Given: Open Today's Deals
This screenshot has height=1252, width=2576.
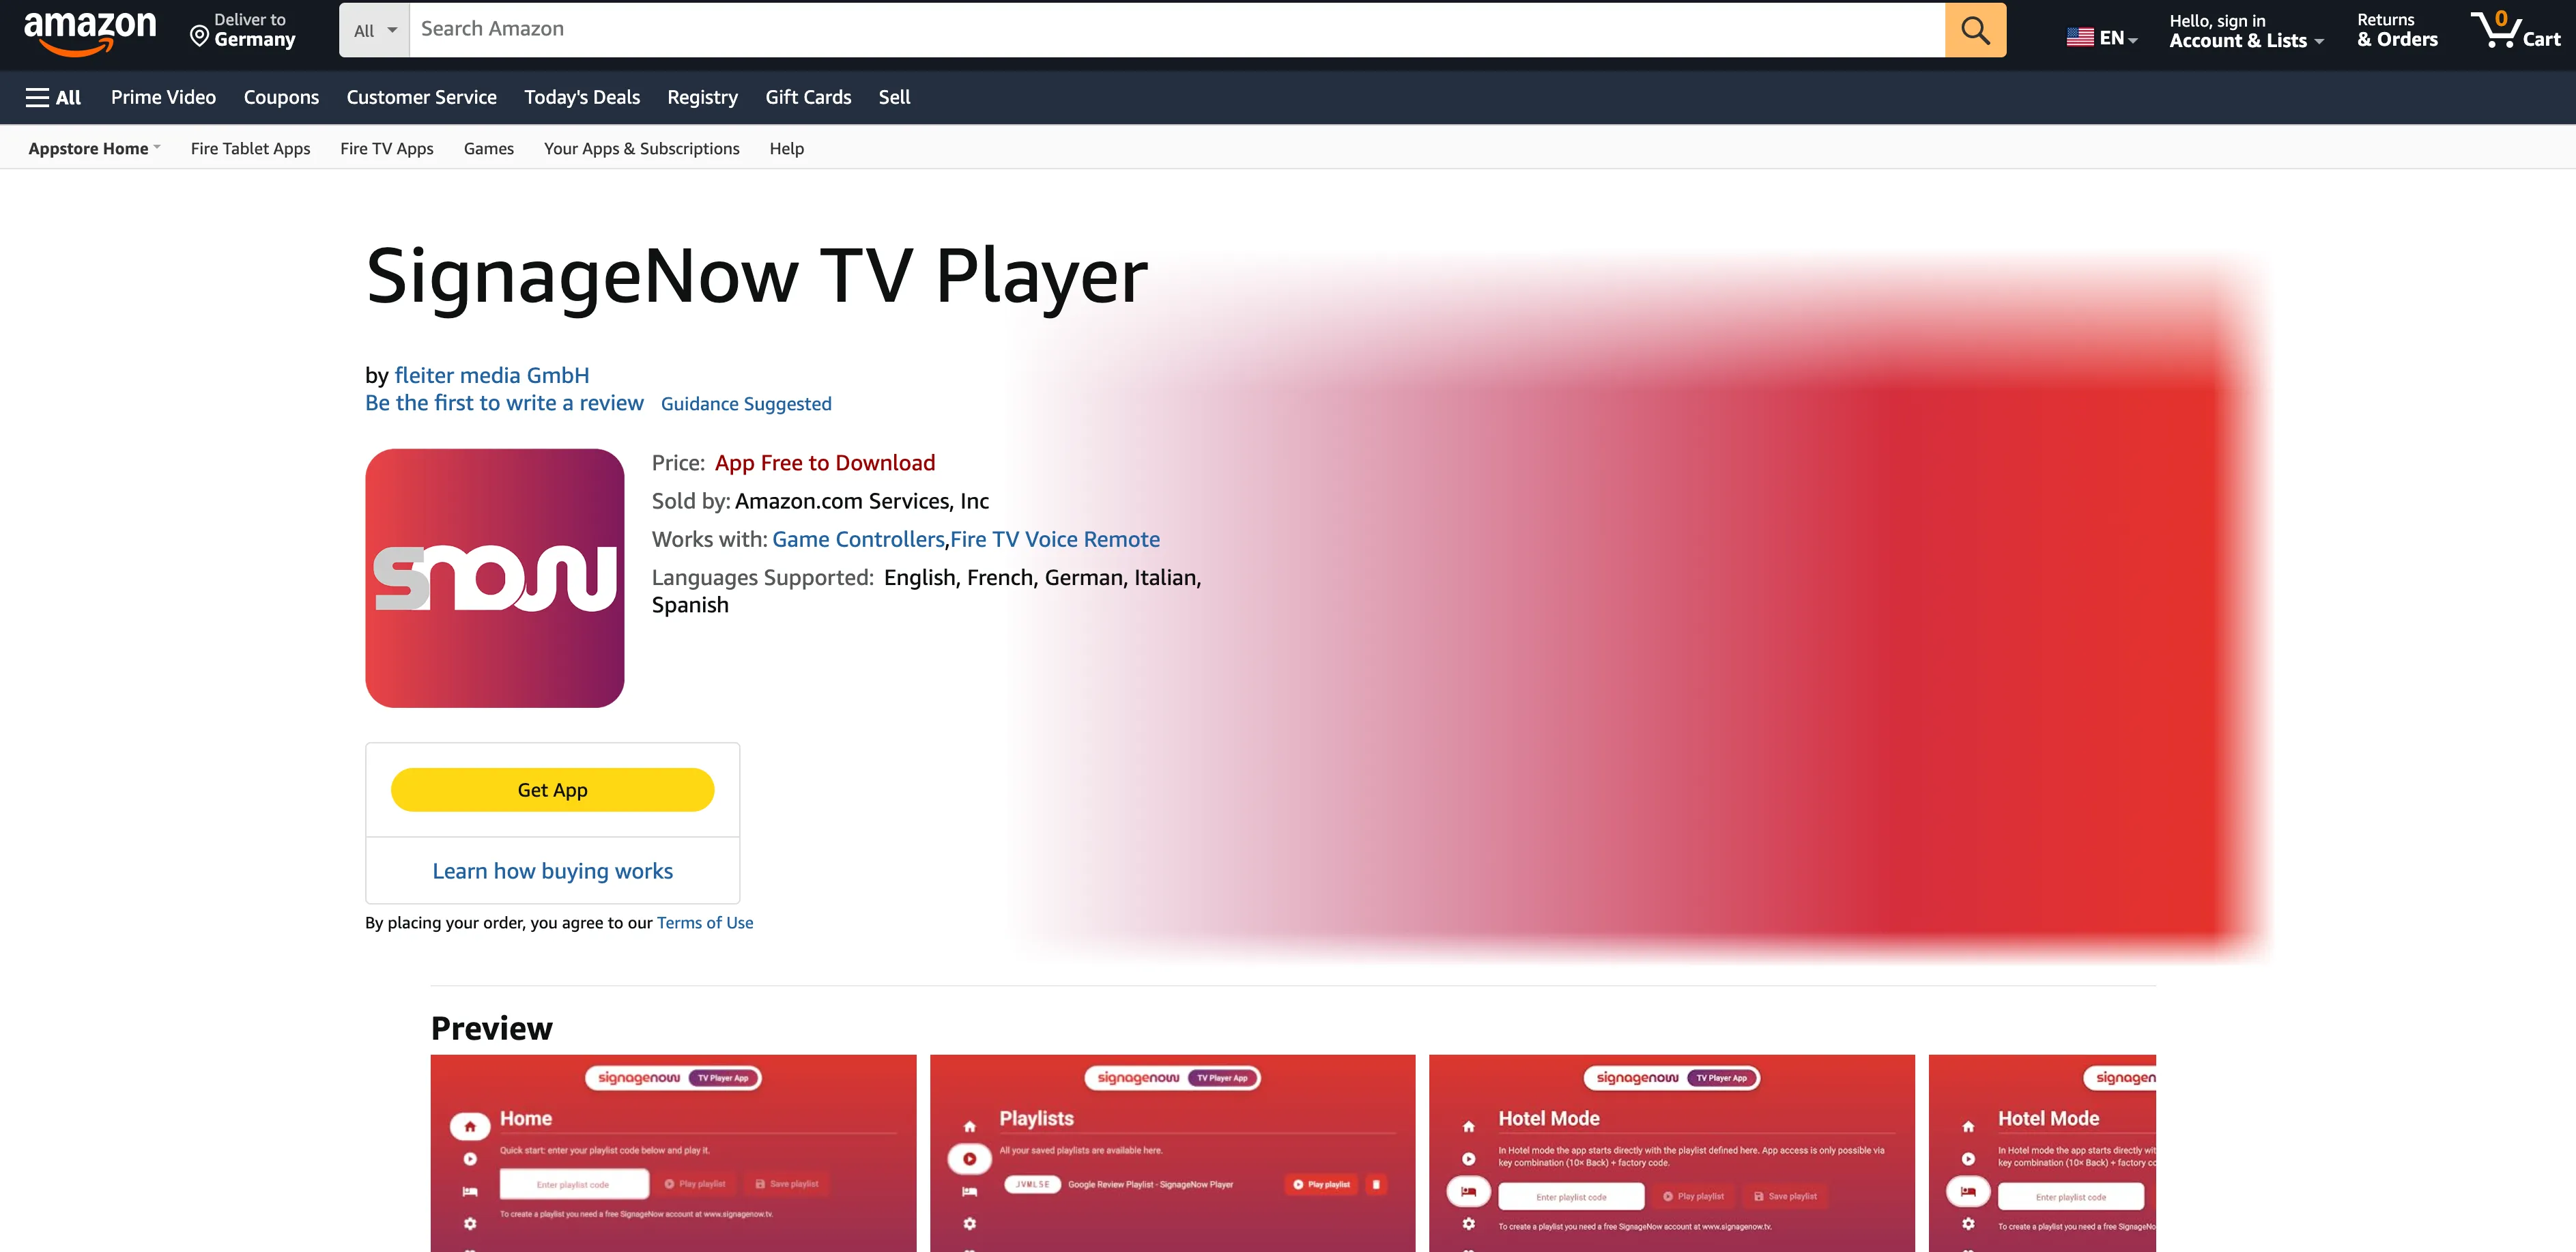Looking at the screenshot, I should click(x=582, y=97).
